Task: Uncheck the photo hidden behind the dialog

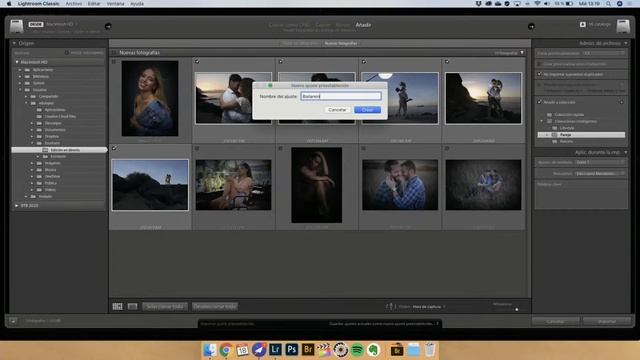Action: pos(280,61)
